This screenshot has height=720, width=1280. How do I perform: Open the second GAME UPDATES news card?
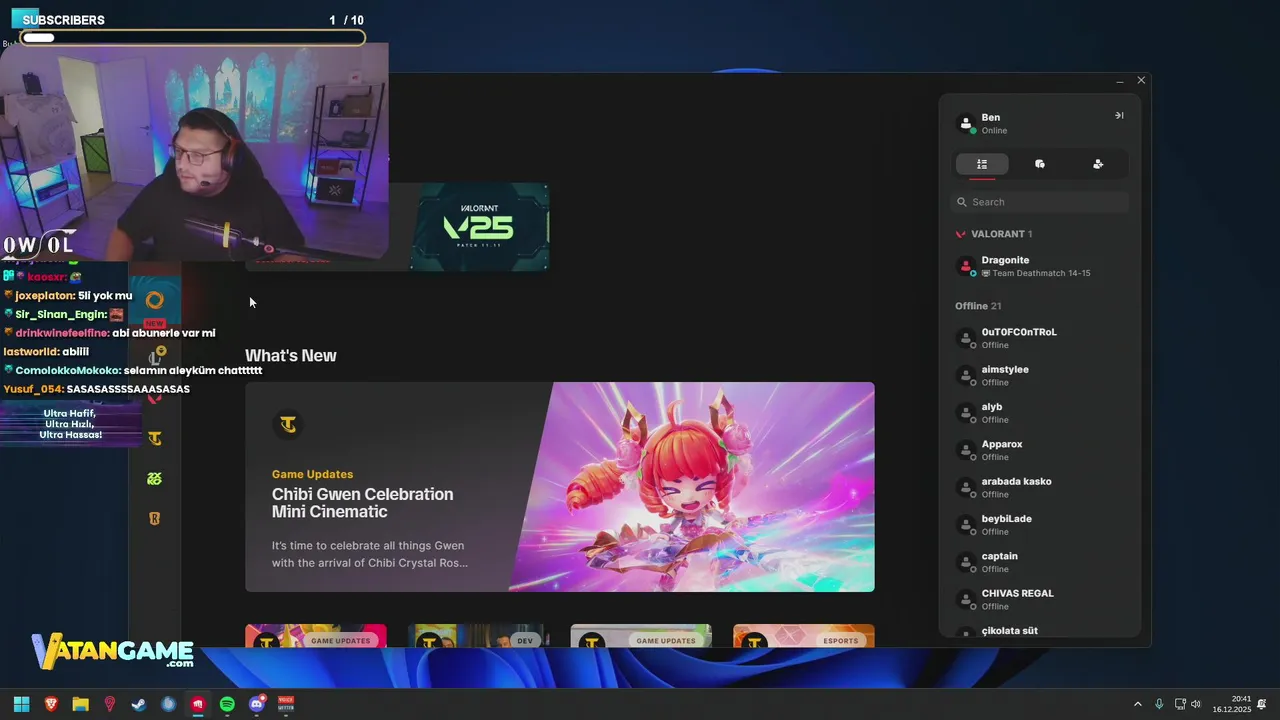click(641, 636)
